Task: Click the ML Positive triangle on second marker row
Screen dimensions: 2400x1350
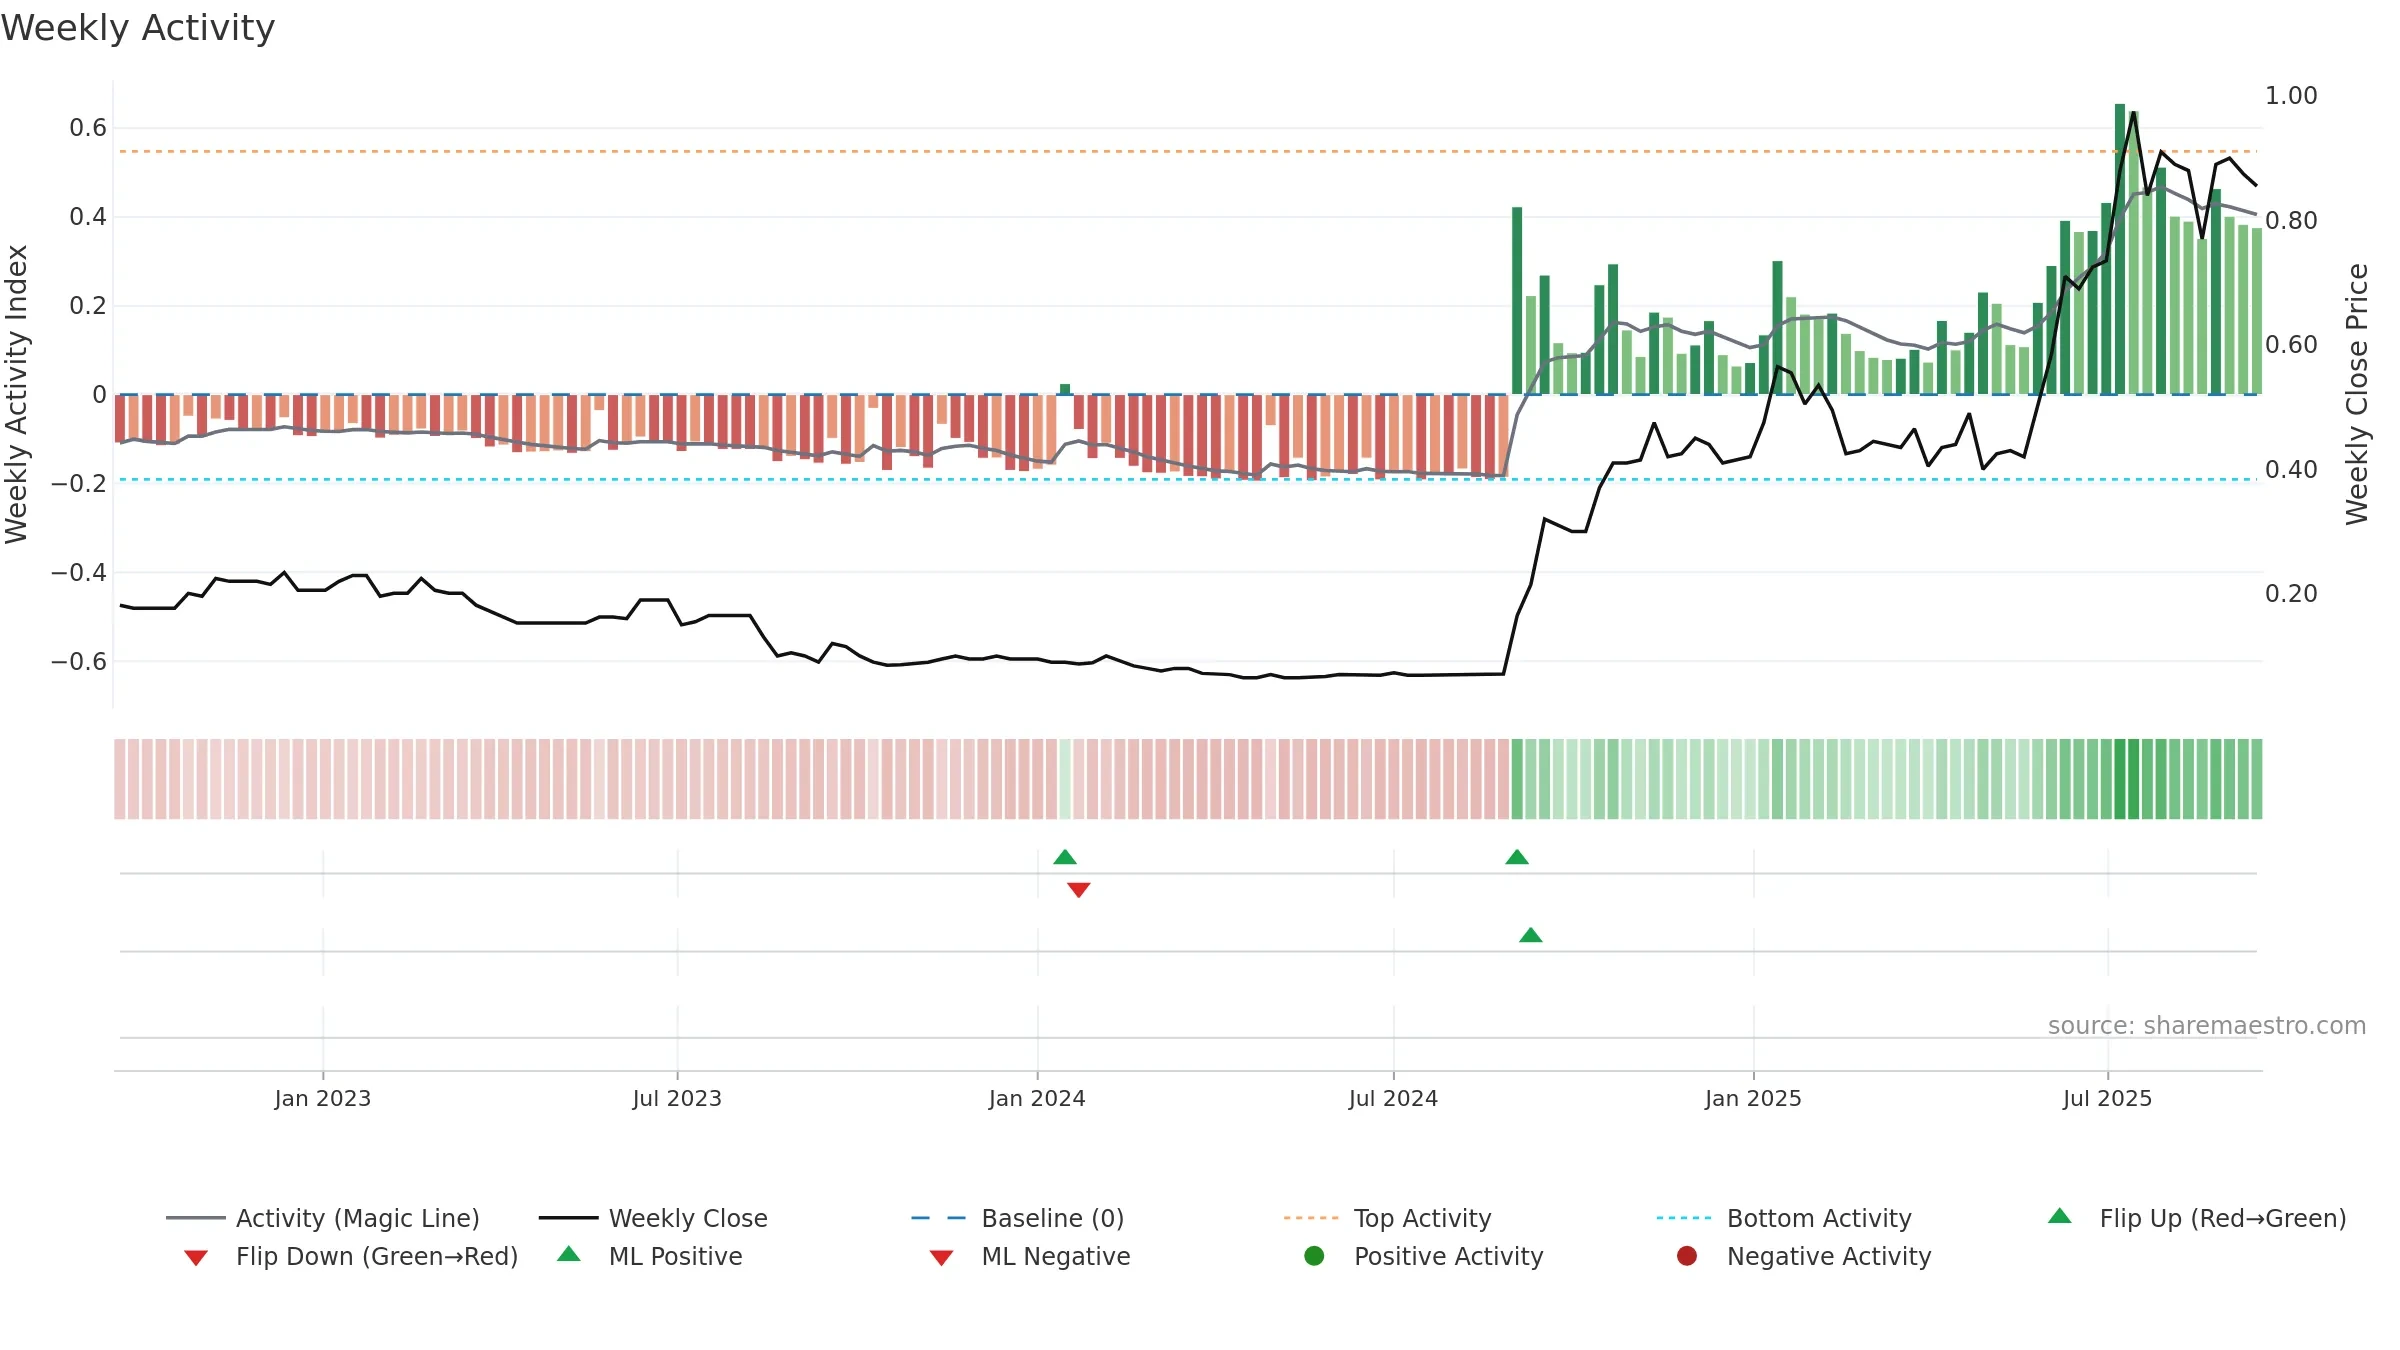Action: 1531,935
